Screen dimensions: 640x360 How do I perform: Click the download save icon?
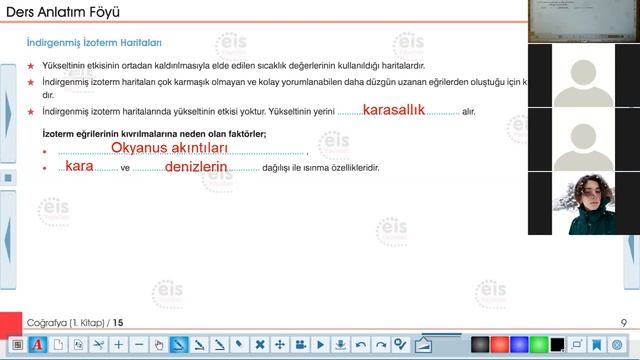[340, 345]
